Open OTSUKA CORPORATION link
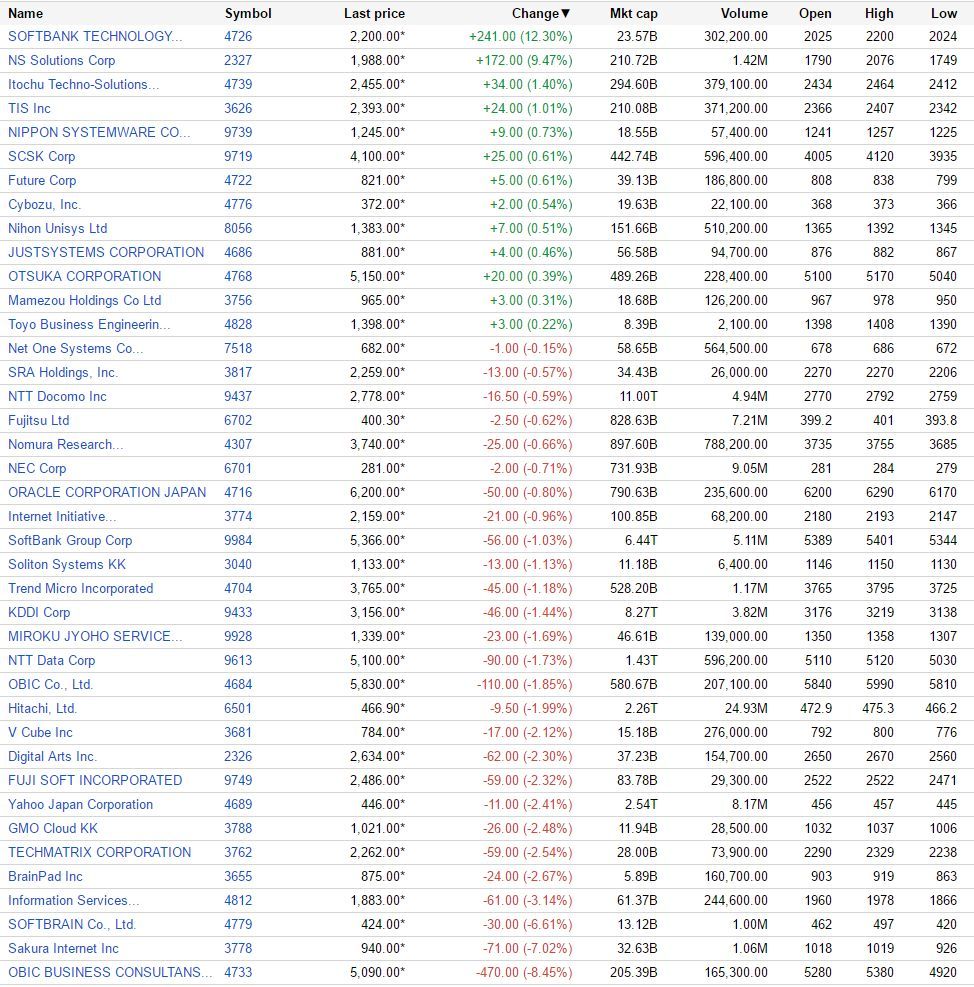This screenshot has width=974, height=987. click(x=84, y=276)
